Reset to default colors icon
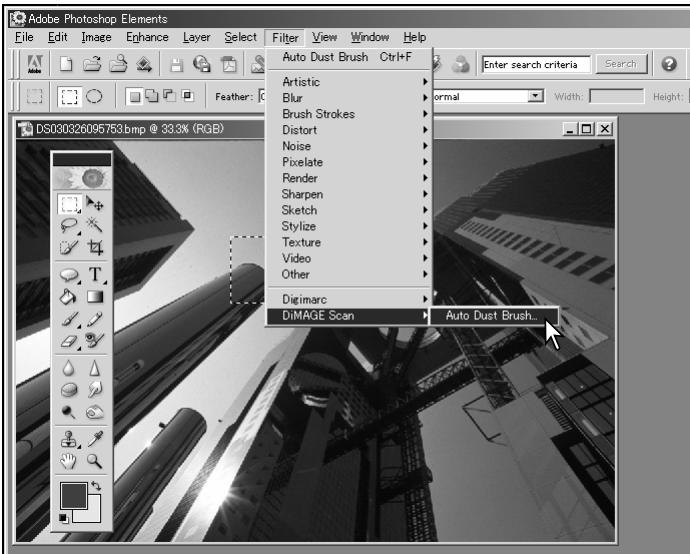 click(x=64, y=518)
